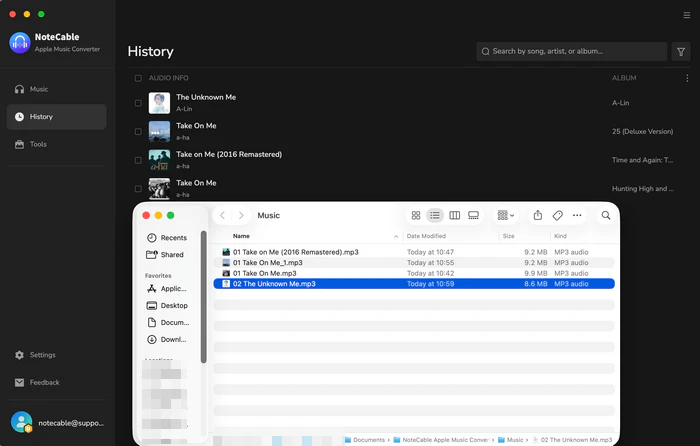Click the user account avatar
Viewport: 700px width, 446px height.
click(x=21, y=422)
